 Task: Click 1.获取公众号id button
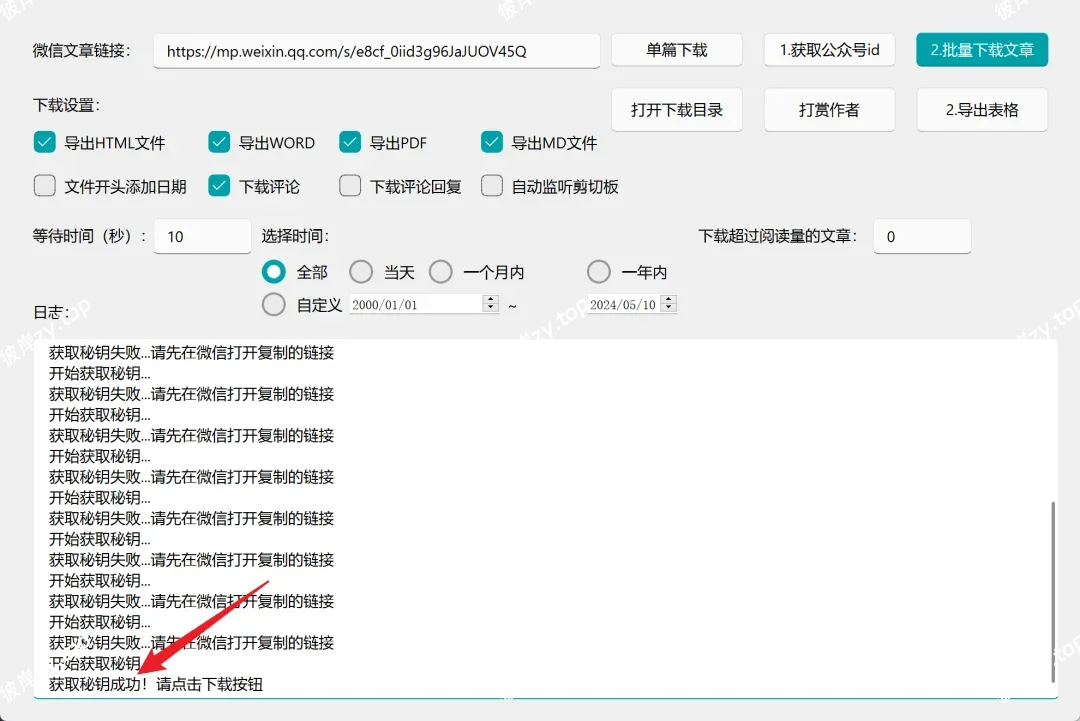point(830,50)
